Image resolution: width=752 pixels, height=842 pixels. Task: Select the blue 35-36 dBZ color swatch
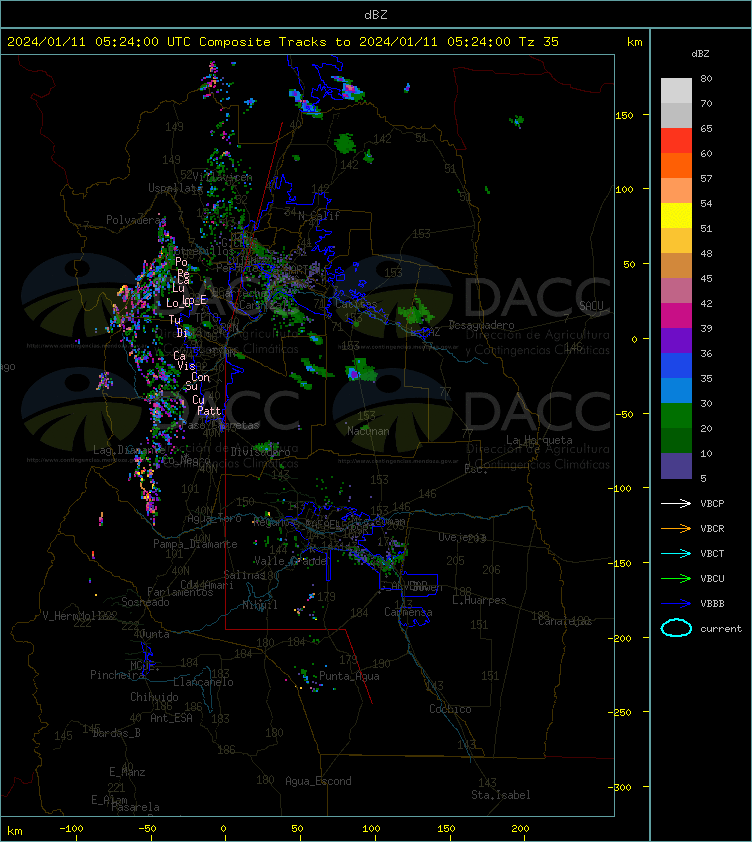676,366
